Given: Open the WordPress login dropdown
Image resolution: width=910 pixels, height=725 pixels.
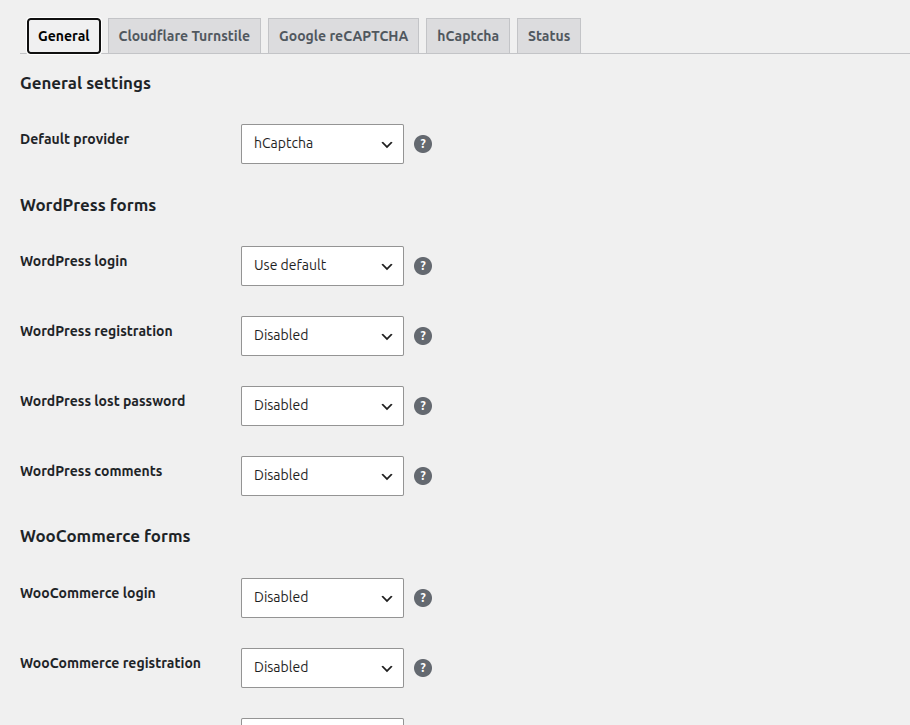Looking at the screenshot, I should tap(322, 266).
